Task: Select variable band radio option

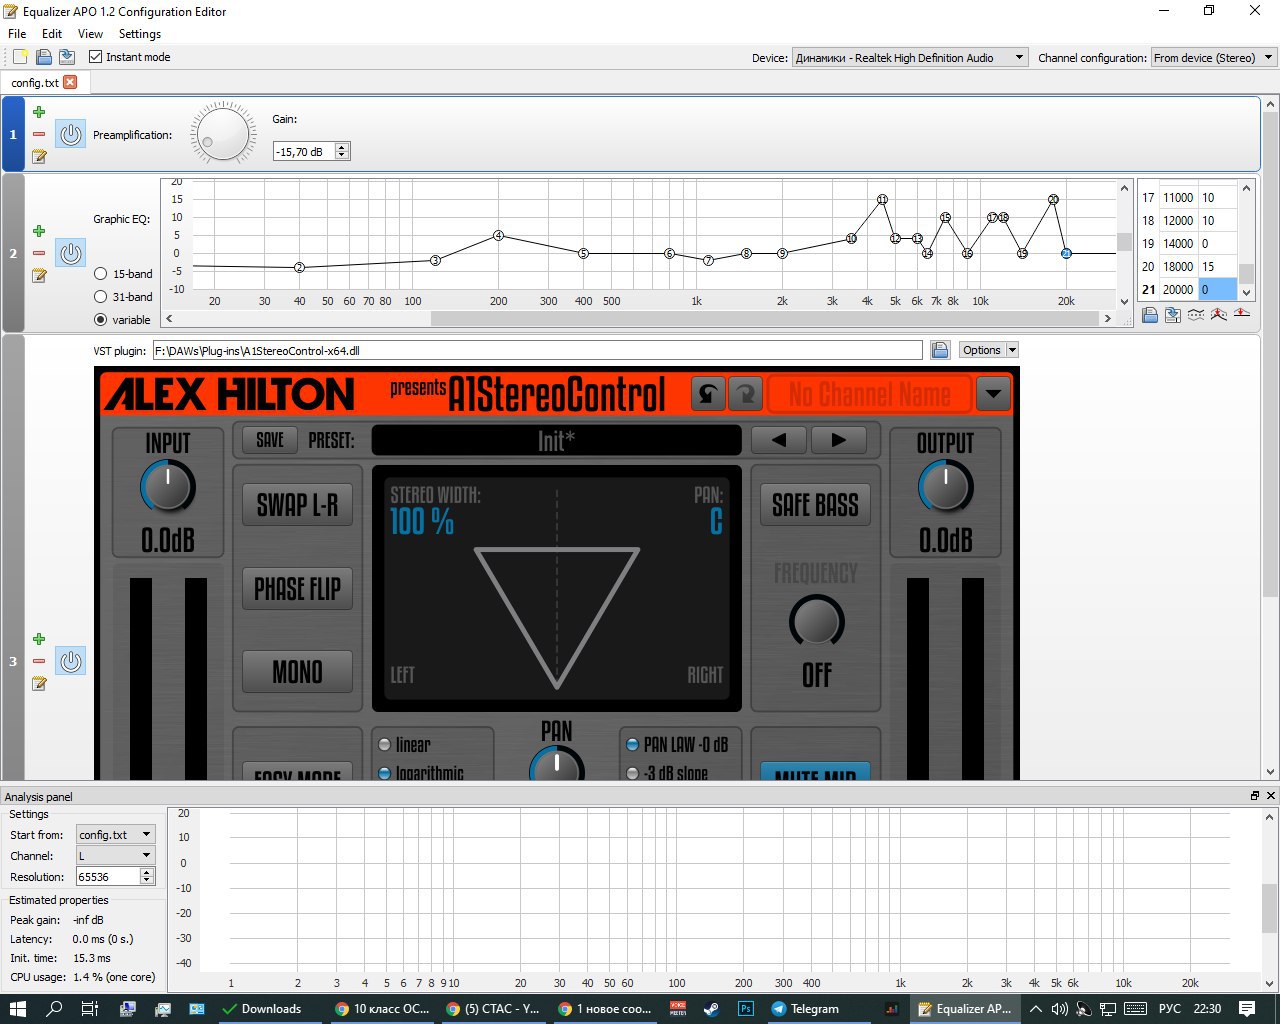Action: pyautogui.click(x=100, y=320)
